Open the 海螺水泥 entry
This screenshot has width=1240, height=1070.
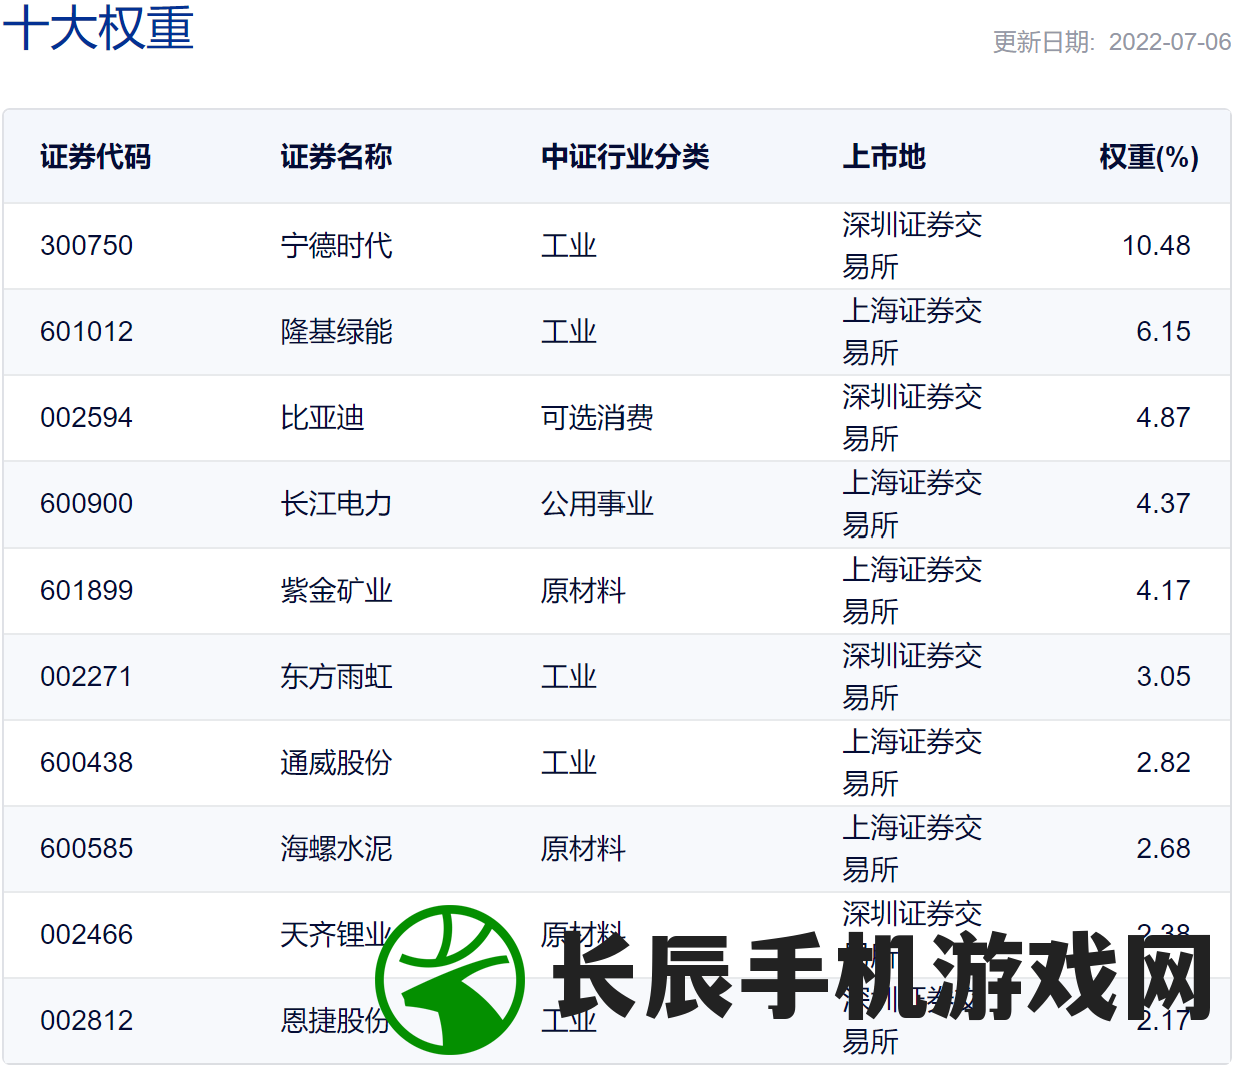tap(336, 849)
